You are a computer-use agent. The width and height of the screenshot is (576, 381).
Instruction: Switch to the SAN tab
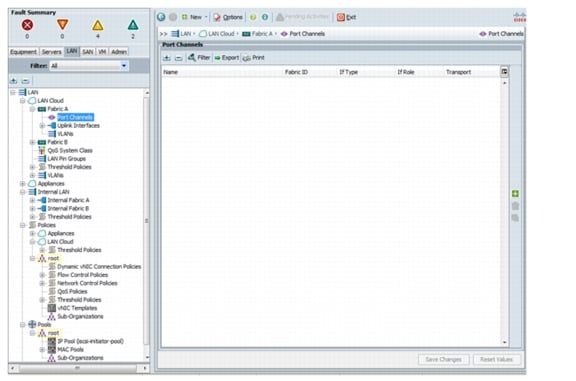pos(87,52)
